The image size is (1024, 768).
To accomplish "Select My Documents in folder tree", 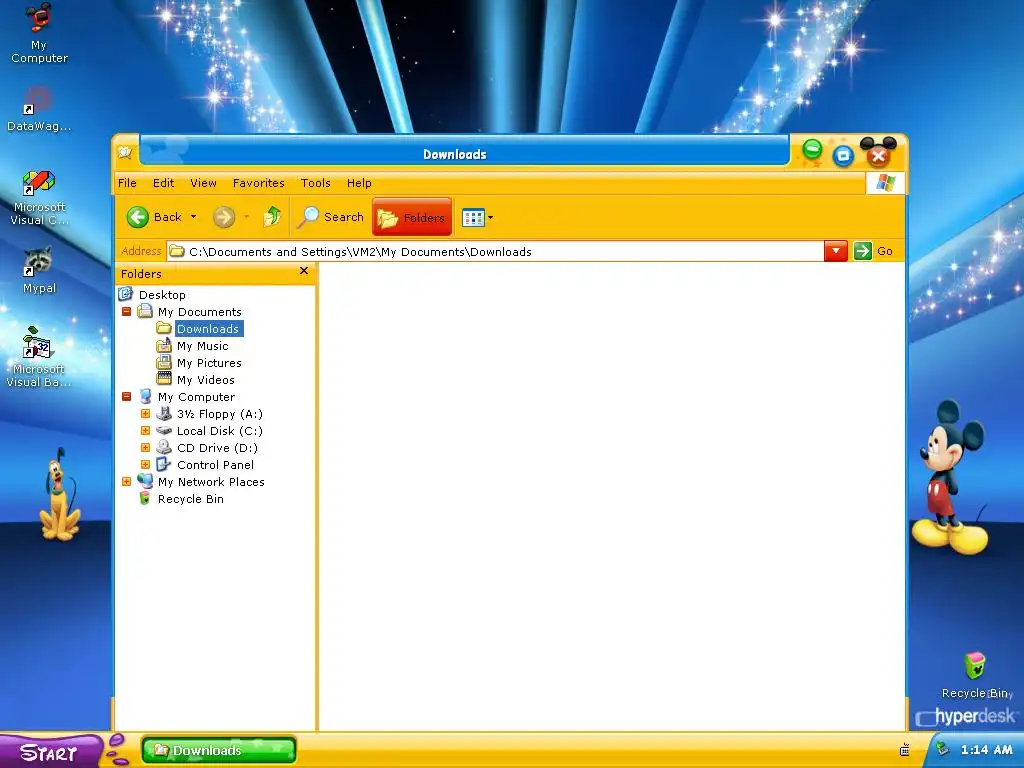I will [x=199, y=312].
